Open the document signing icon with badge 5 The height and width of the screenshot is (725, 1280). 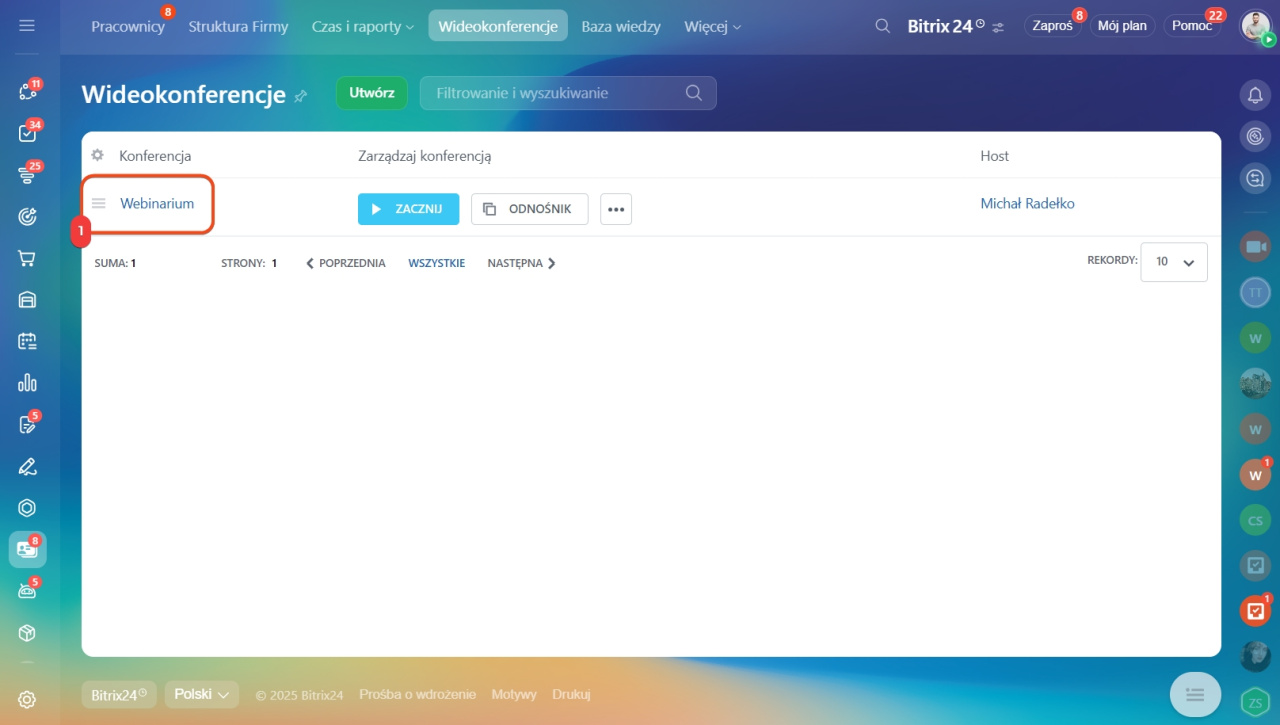coord(27,425)
